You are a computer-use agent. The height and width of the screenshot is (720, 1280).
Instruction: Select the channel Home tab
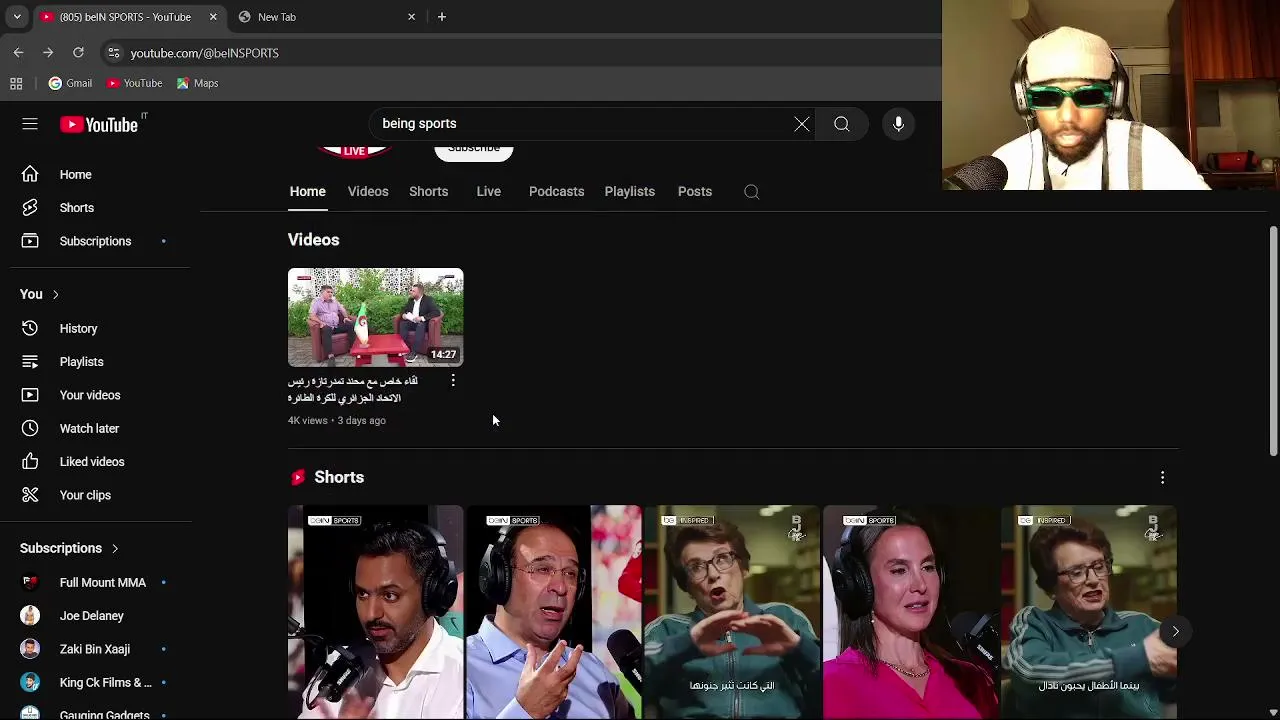(308, 192)
